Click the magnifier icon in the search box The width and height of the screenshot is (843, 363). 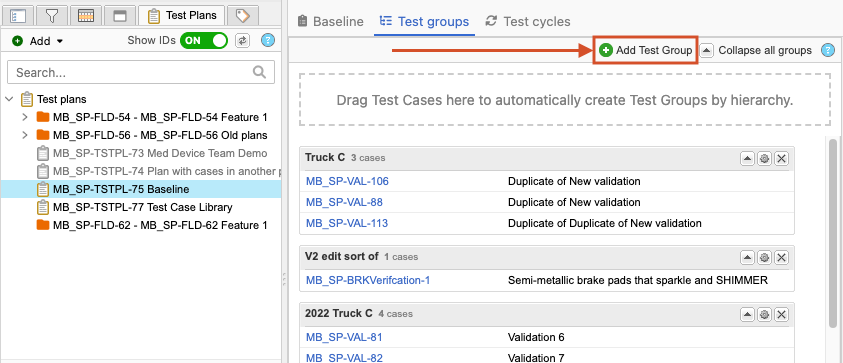[259, 72]
